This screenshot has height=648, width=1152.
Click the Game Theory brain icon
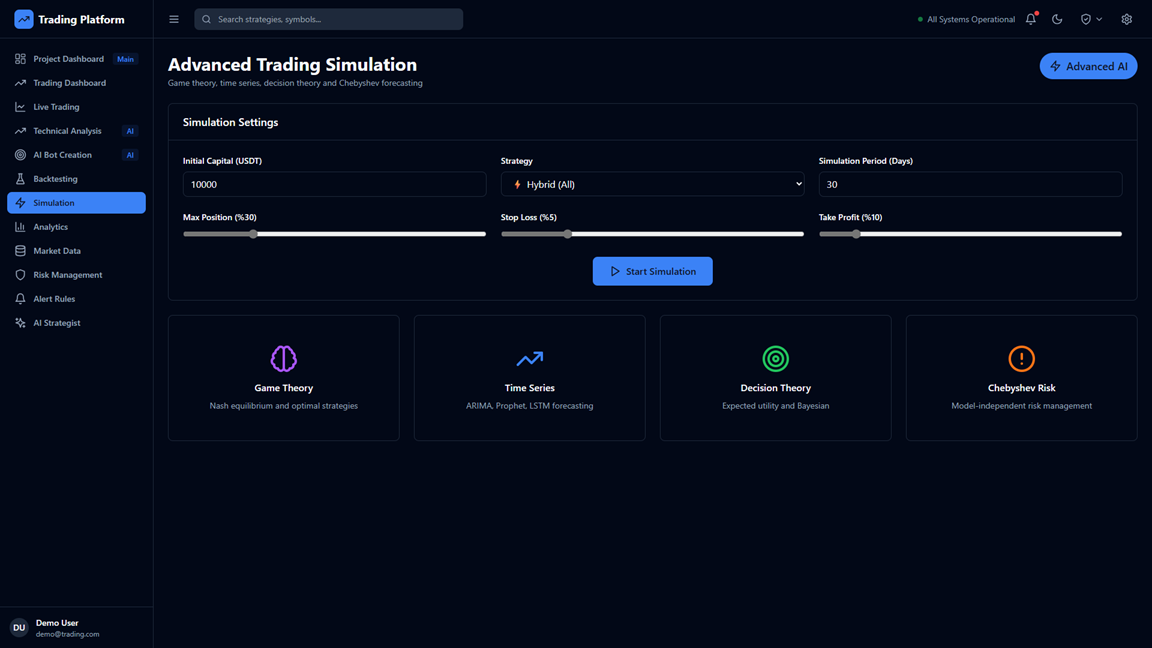pyautogui.click(x=284, y=358)
